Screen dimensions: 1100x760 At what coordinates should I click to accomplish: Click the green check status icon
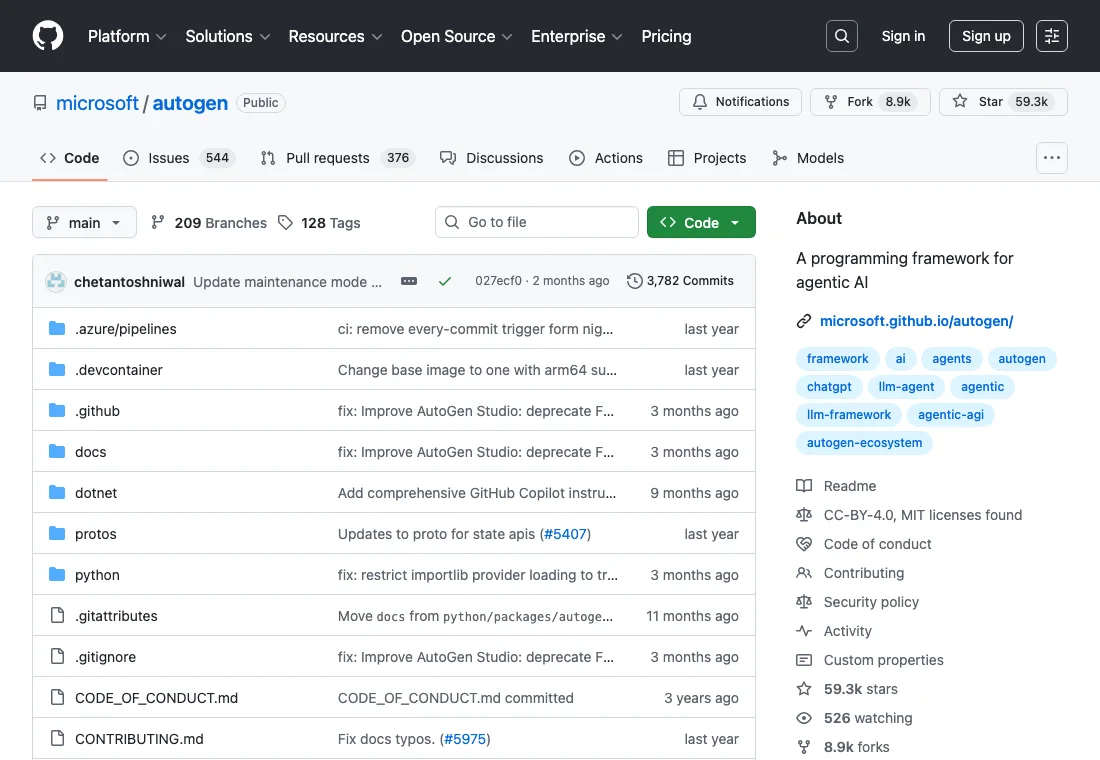pyautogui.click(x=445, y=281)
